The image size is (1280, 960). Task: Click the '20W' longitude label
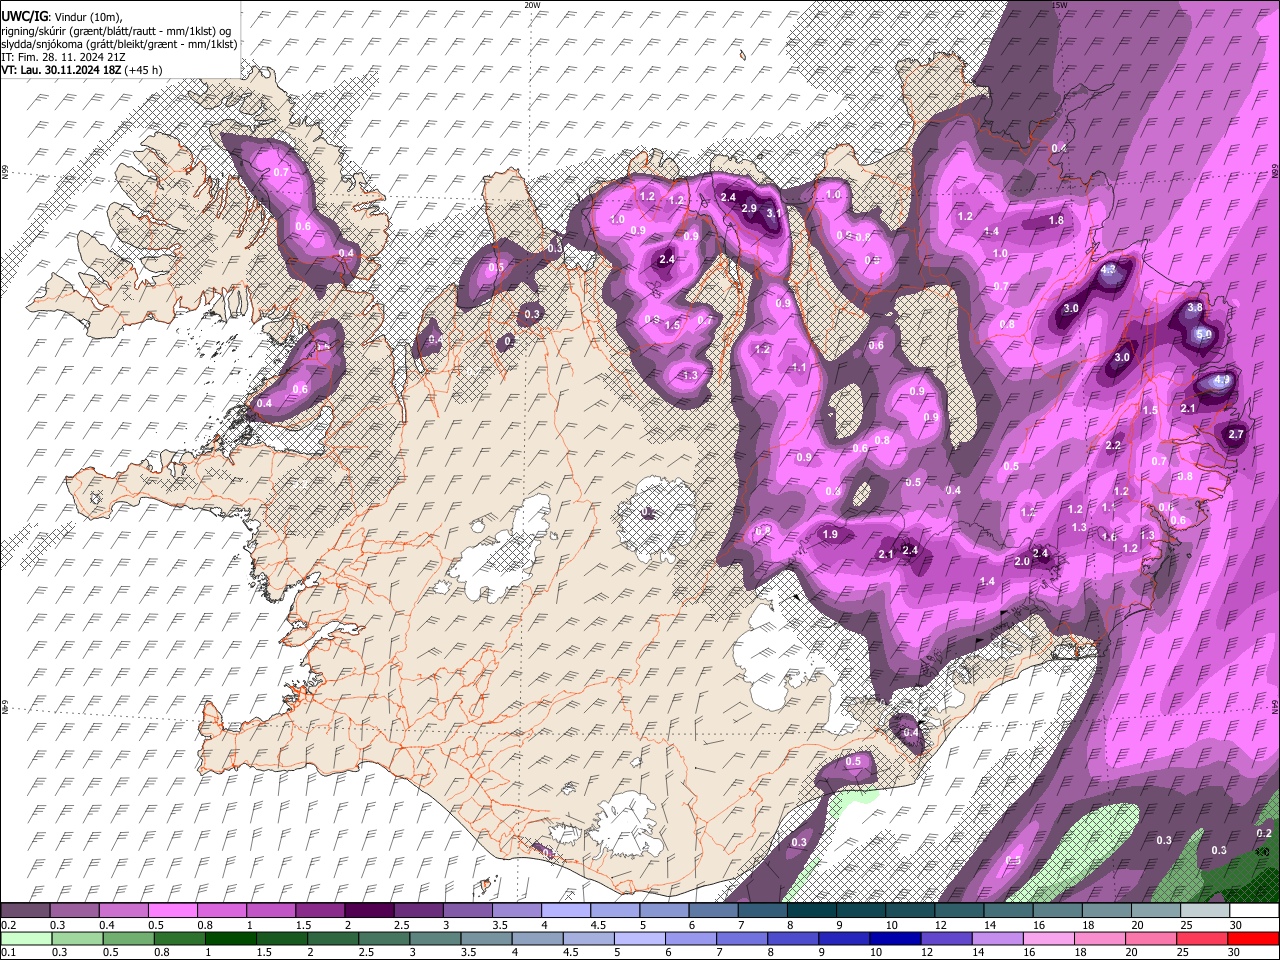(x=532, y=5)
